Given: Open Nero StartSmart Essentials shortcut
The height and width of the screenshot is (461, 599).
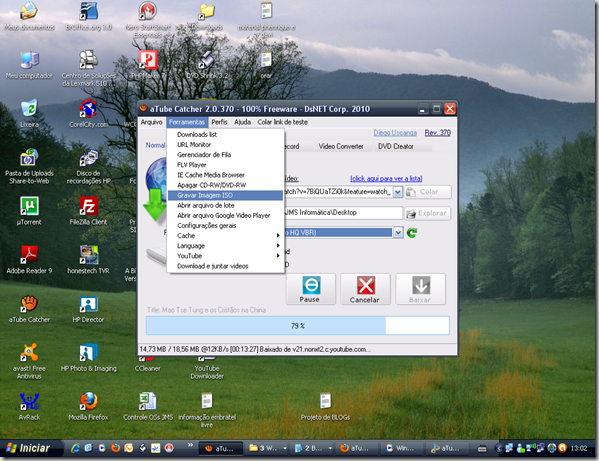Looking at the screenshot, I should (x=147, y=20).
